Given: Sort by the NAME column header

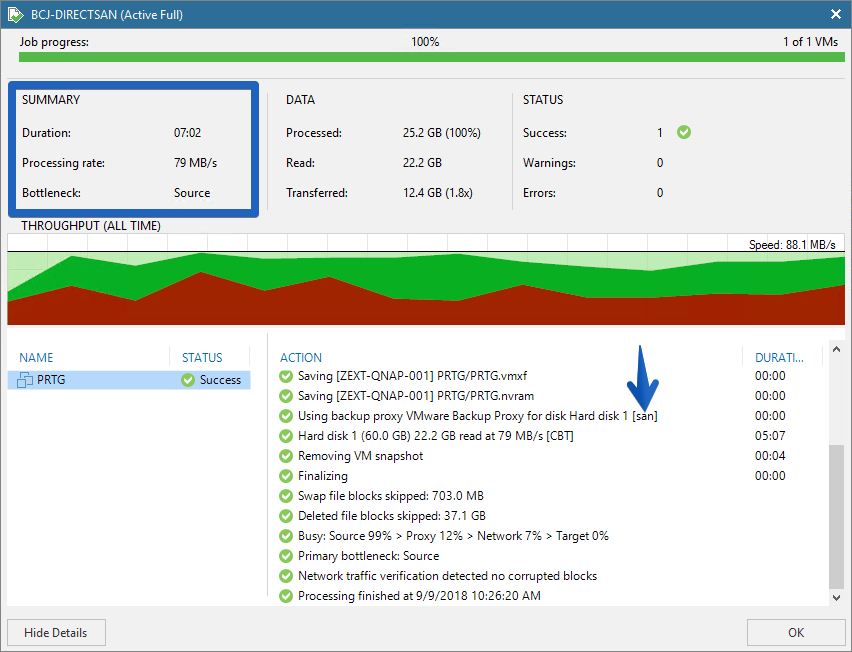Looking at the screenshot, I should (x=36, y=358).
